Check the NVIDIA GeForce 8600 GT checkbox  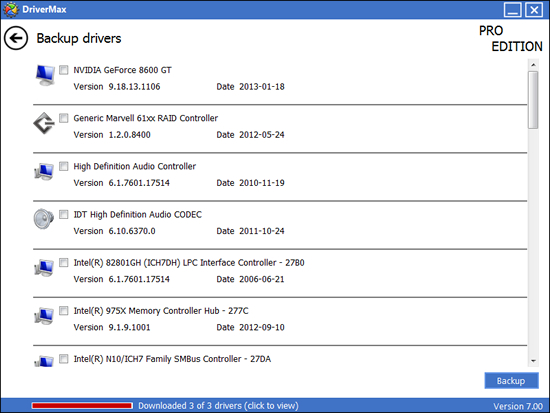point(63,70)
